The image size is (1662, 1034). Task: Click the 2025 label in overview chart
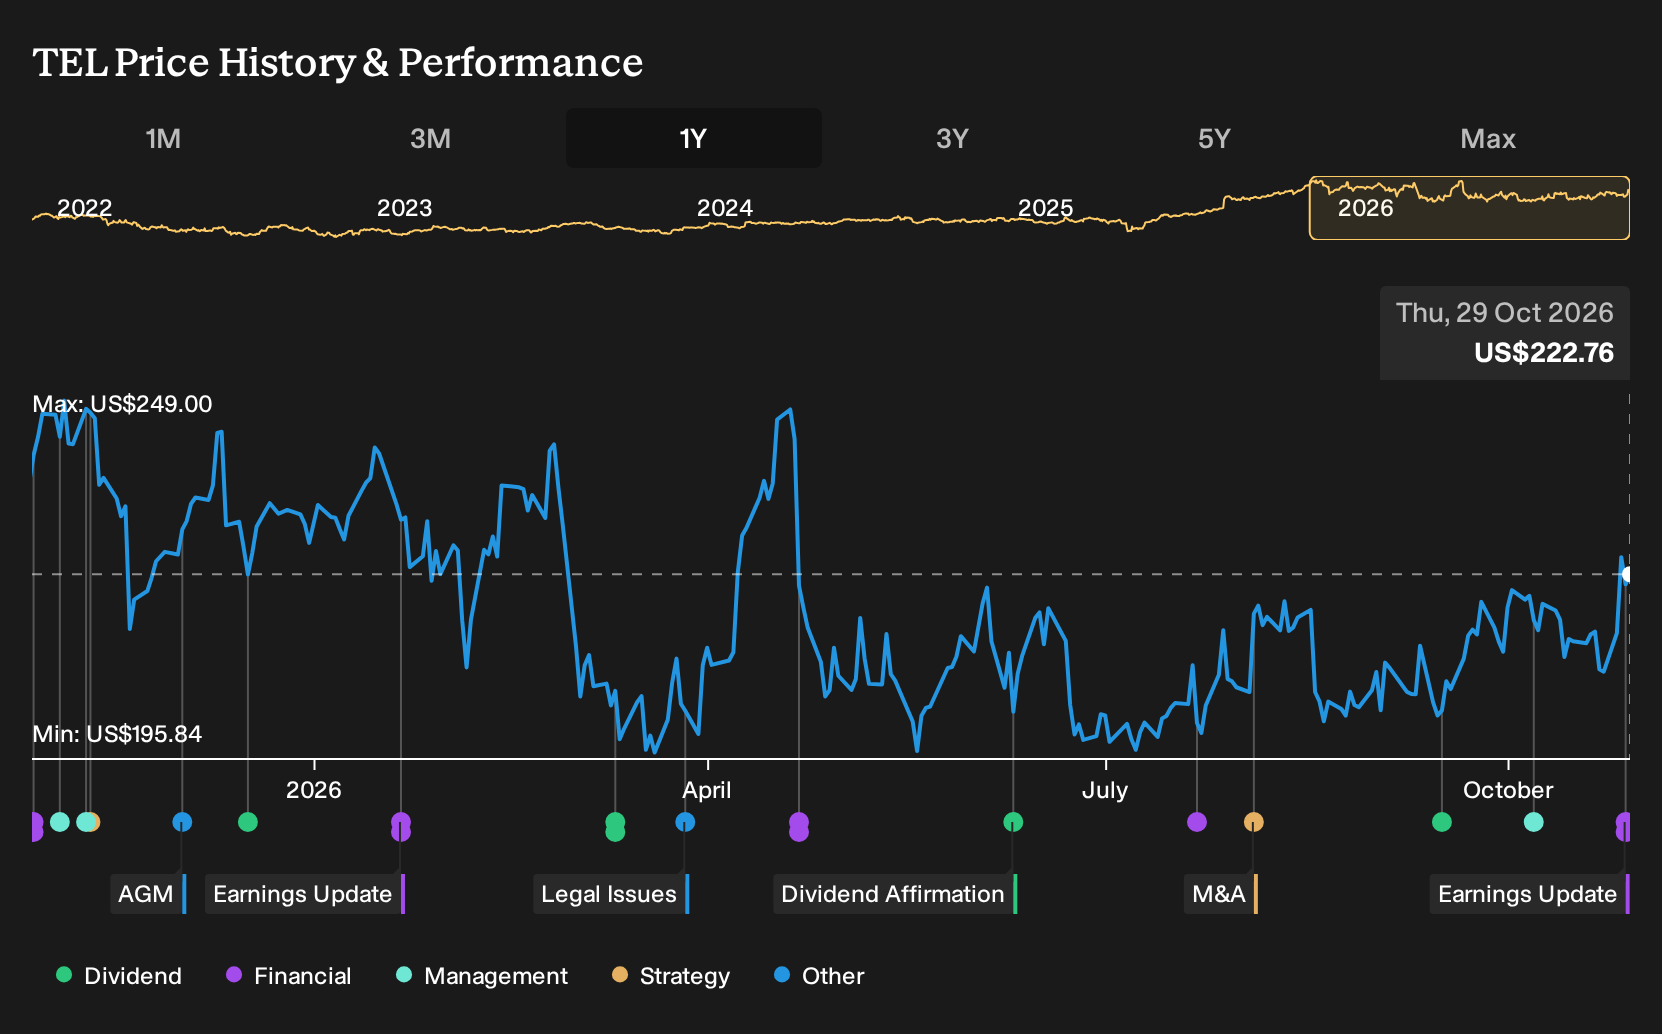tap(1045, 208)
